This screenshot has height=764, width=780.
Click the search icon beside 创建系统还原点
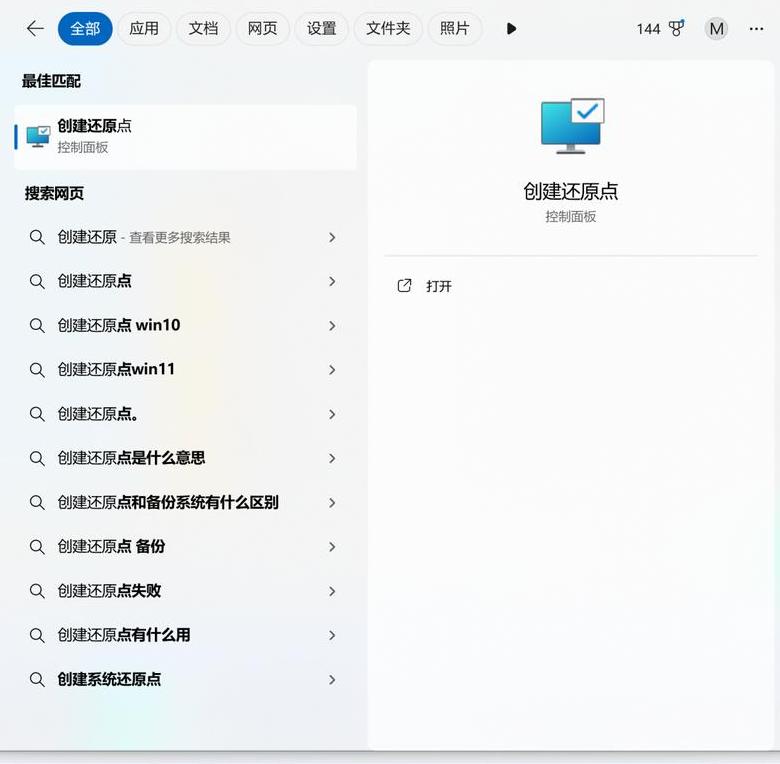[37, 679]
